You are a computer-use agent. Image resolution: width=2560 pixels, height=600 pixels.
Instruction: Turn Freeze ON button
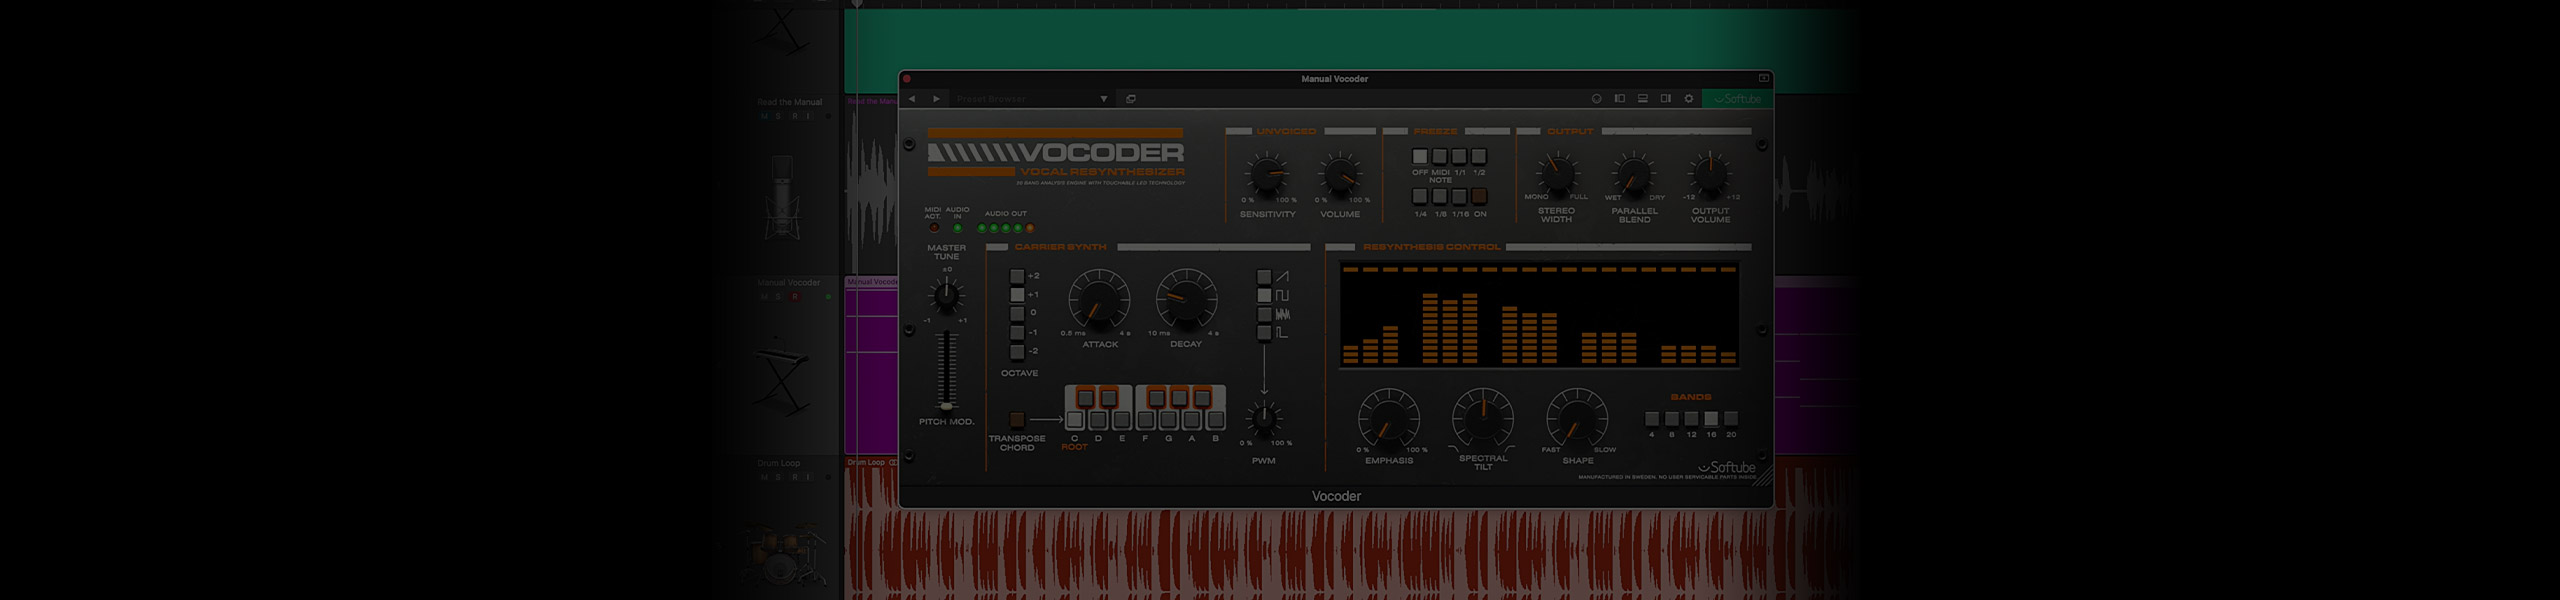coord(1479,197)
